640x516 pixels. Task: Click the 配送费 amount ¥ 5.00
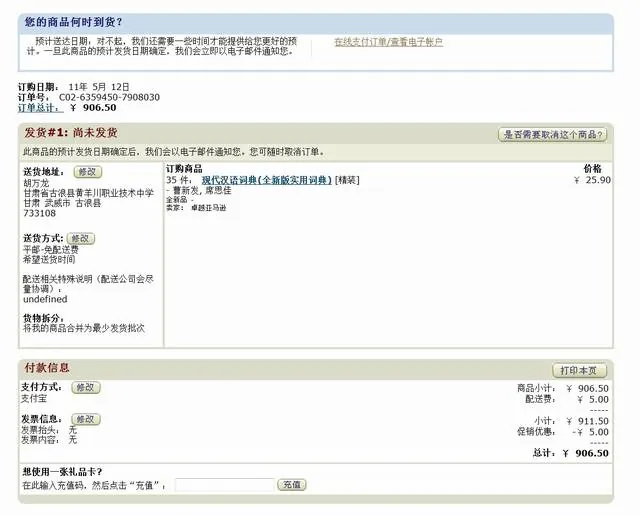click(x=593, y=399)
